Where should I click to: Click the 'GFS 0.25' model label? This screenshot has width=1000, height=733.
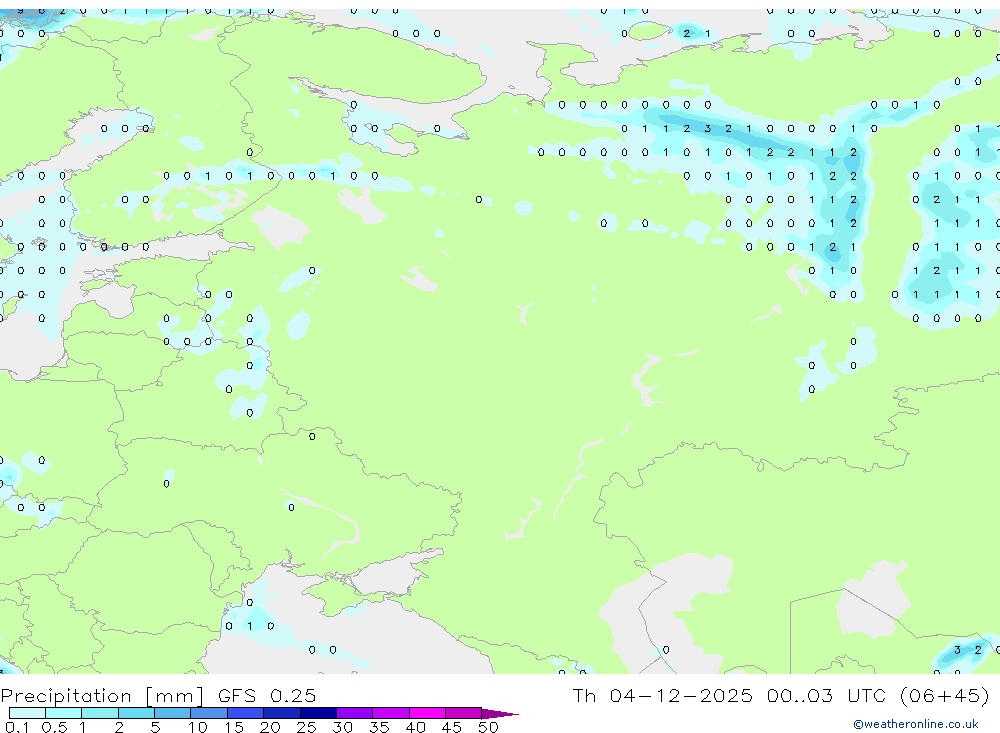[267, 695]
